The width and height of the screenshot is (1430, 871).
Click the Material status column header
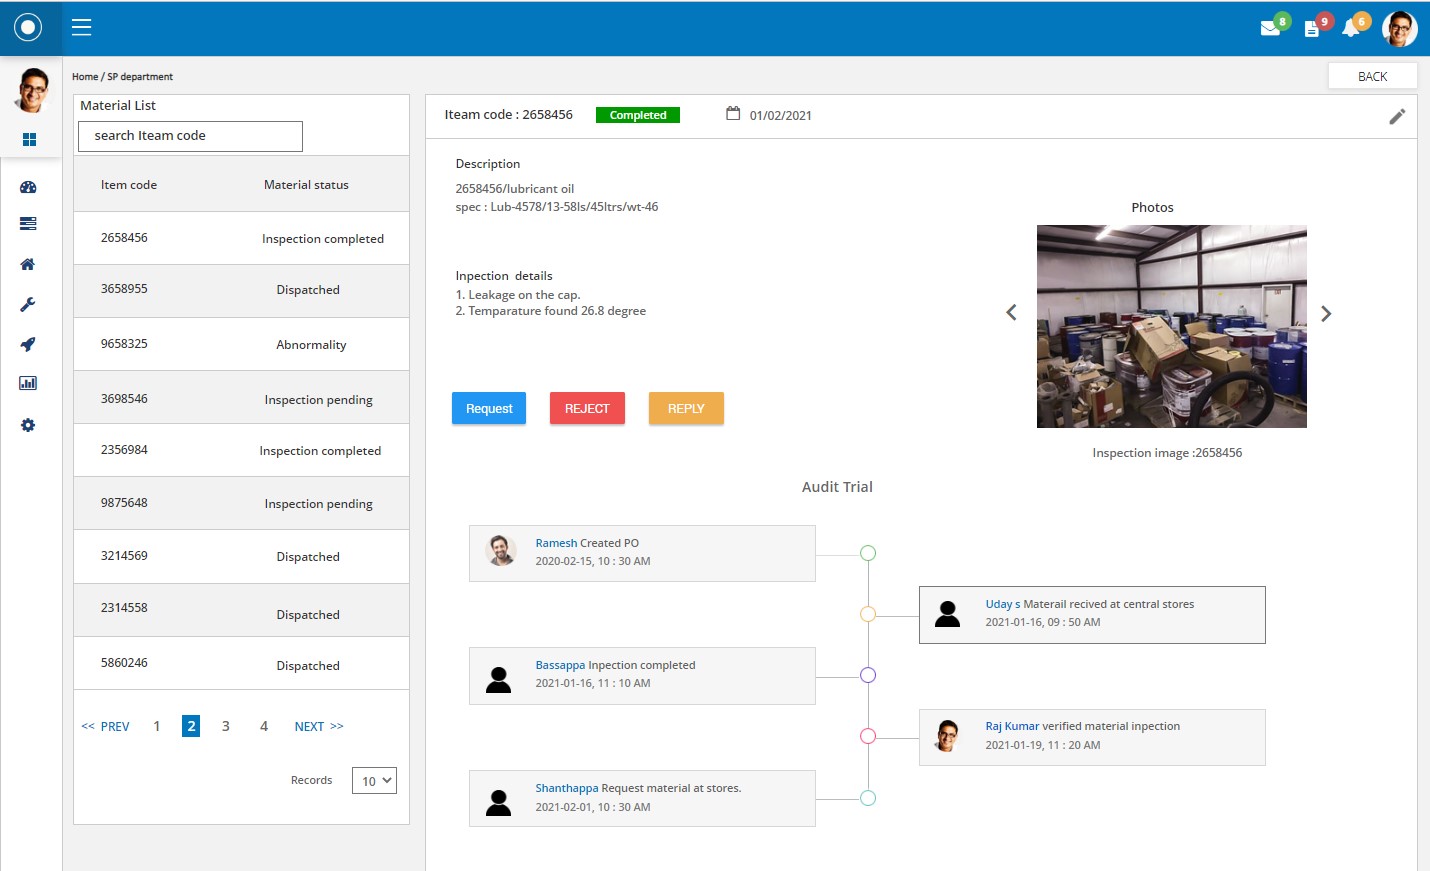[306, 185]
